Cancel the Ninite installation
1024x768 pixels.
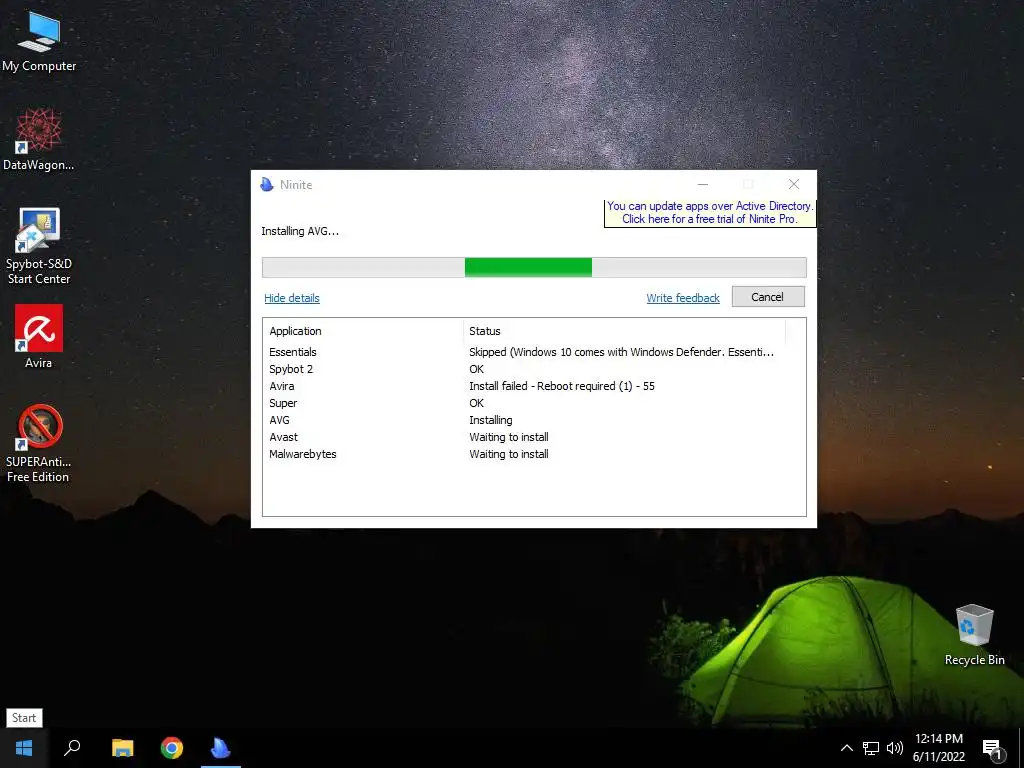tap(768, 297)
